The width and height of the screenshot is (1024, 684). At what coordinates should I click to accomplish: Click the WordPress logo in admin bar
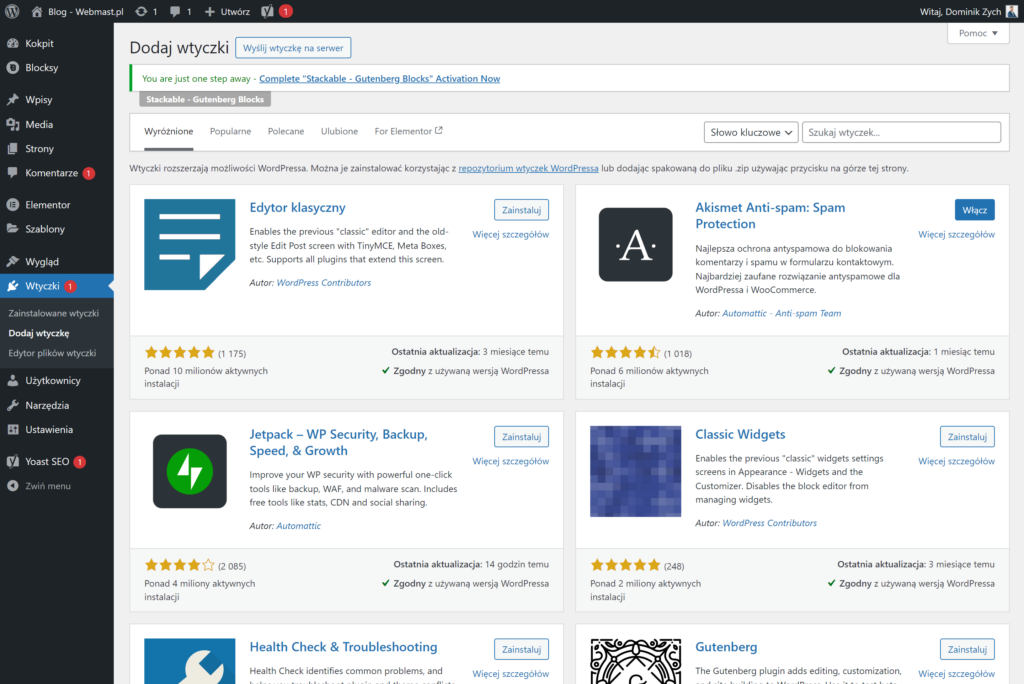coord(13,11)
